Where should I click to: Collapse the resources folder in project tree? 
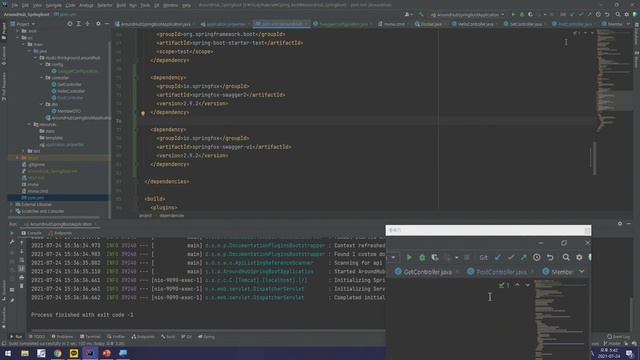click(x=30, y=124)
